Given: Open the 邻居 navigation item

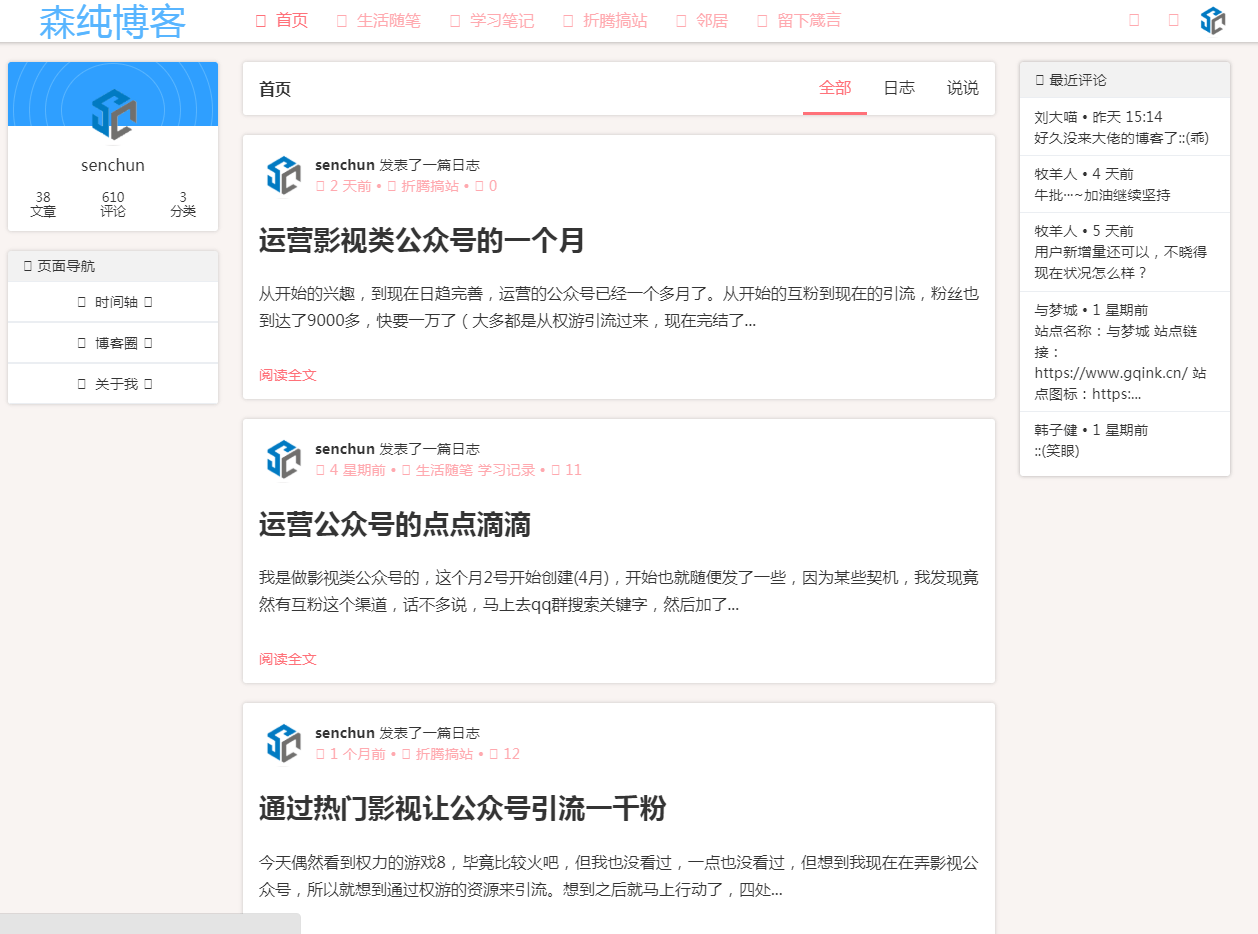Looking at the screenshot, I should 703,21.
